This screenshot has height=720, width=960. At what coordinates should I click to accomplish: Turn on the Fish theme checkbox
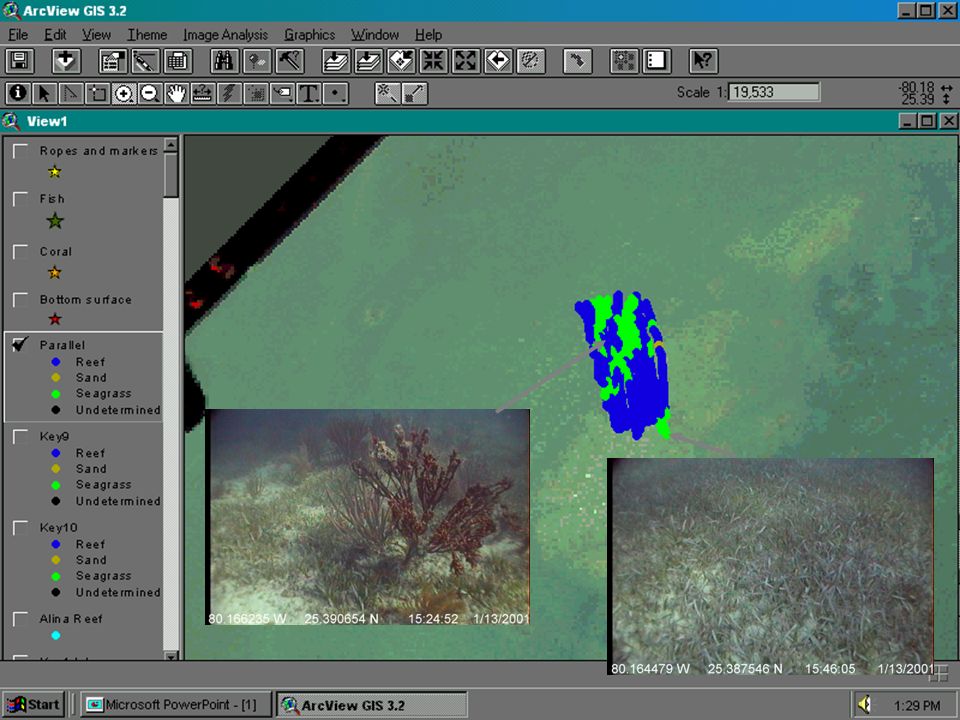pos(21,199)
